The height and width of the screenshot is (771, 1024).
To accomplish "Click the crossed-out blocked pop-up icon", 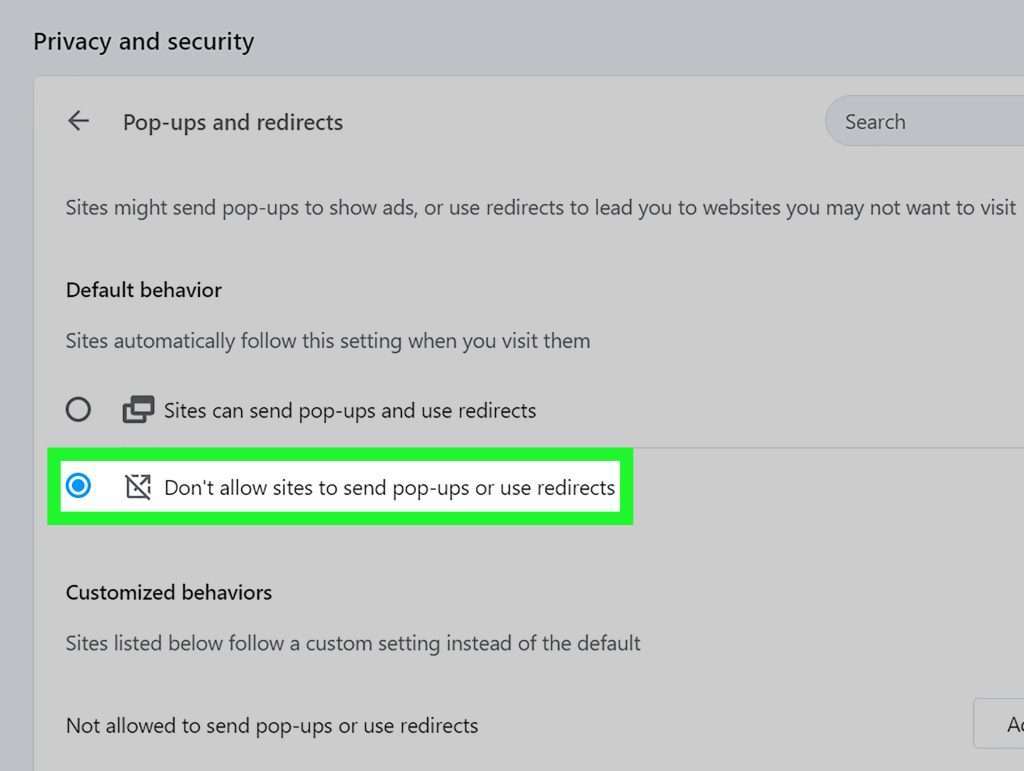I will tap(138, 487).
